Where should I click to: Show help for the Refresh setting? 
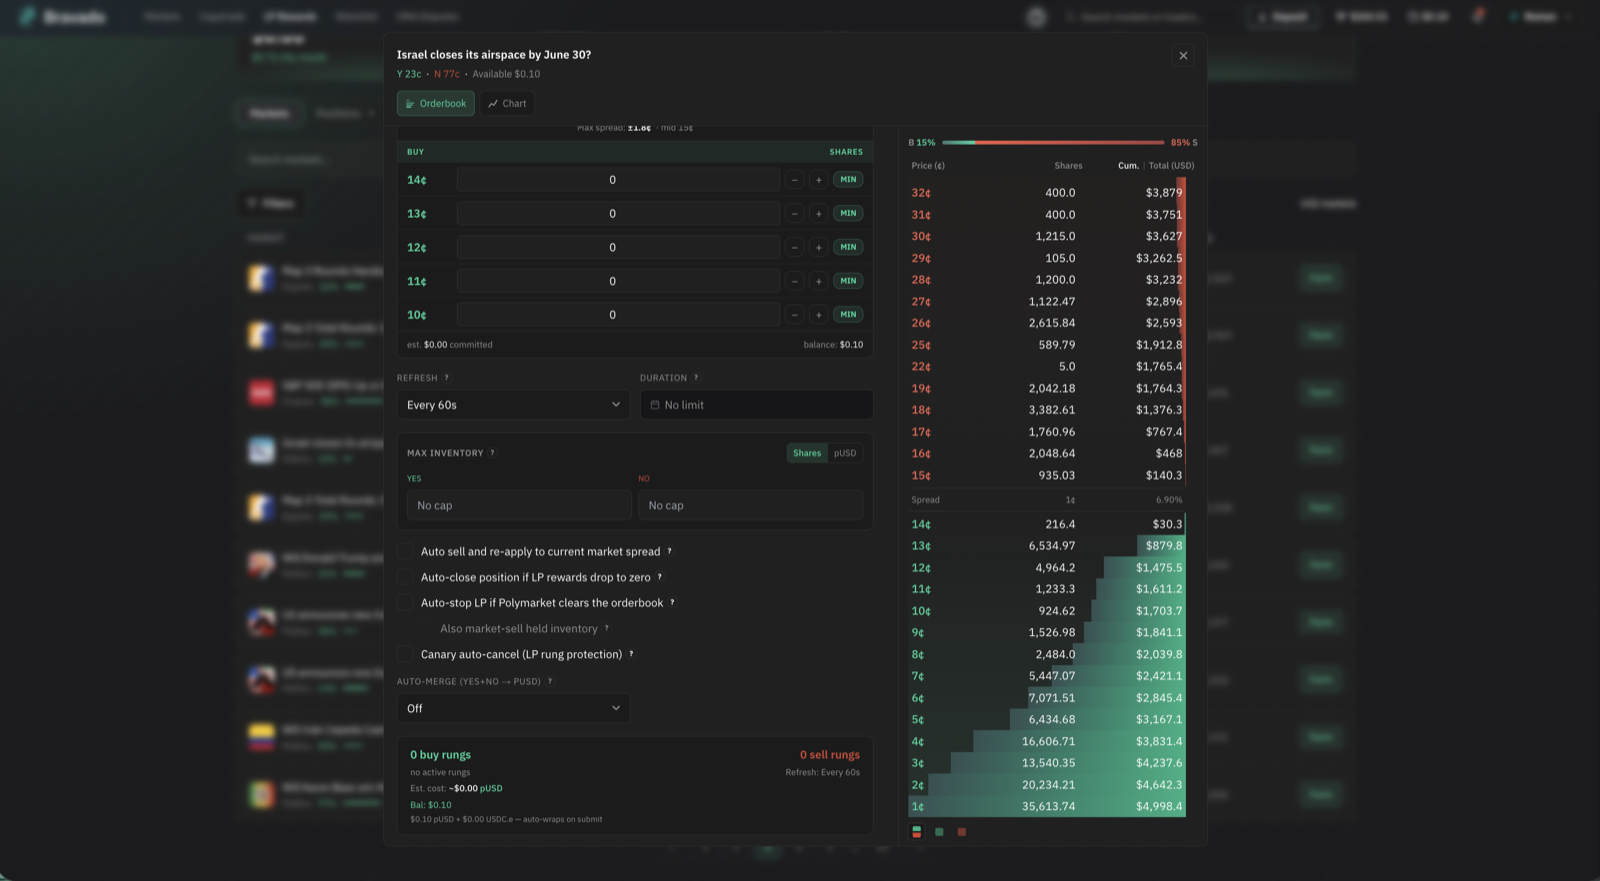click(x=447, y=378)
